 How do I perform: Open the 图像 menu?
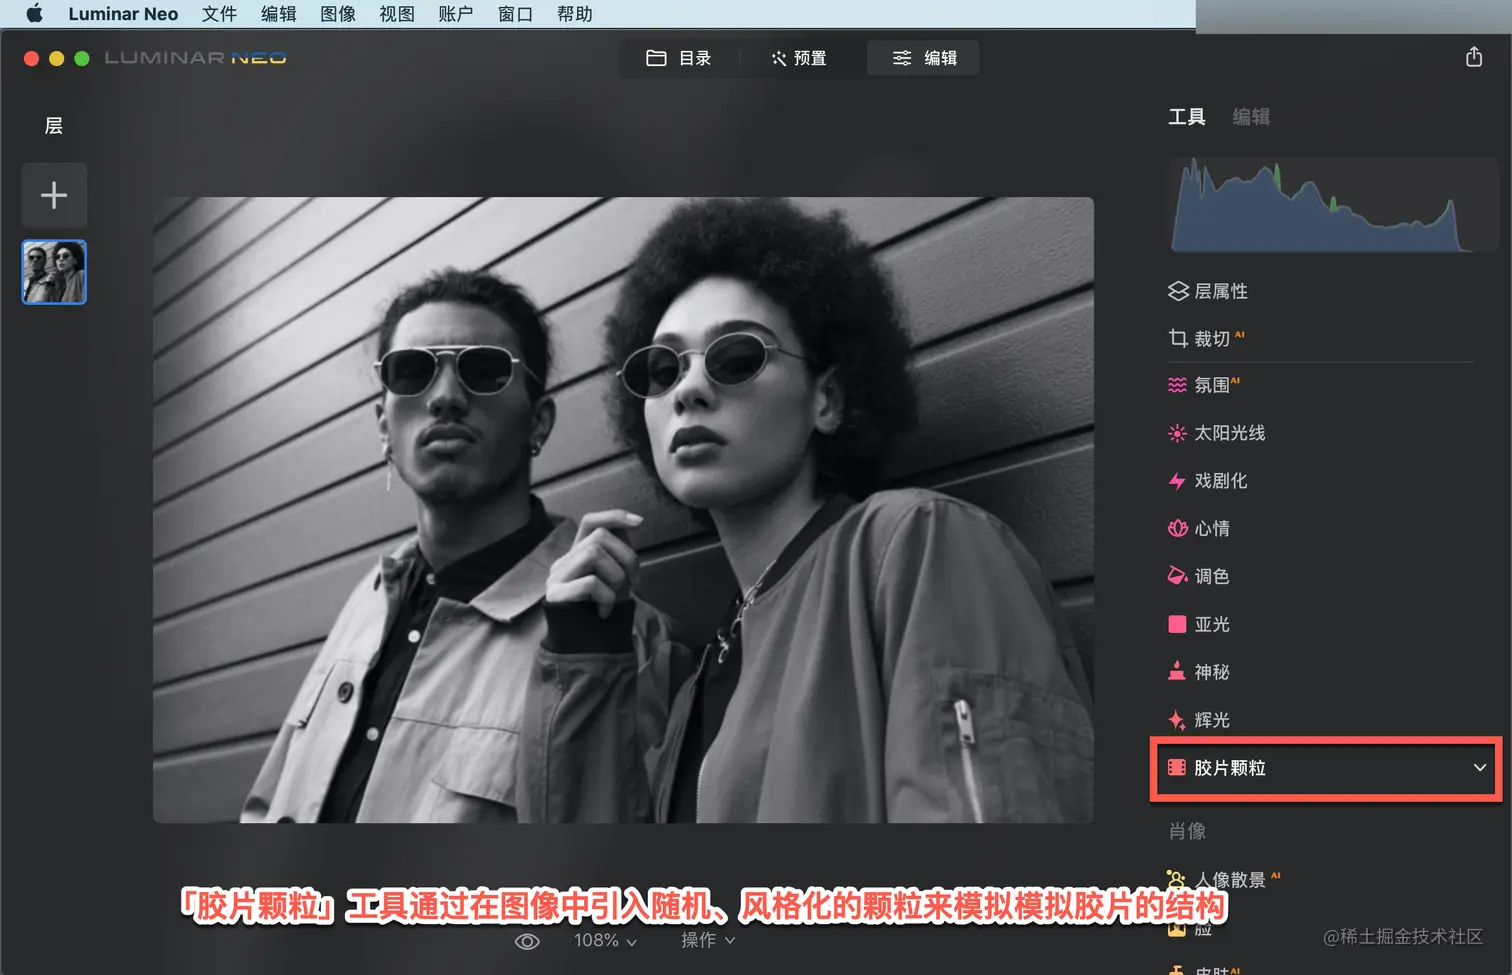click(x=338, y=14)
